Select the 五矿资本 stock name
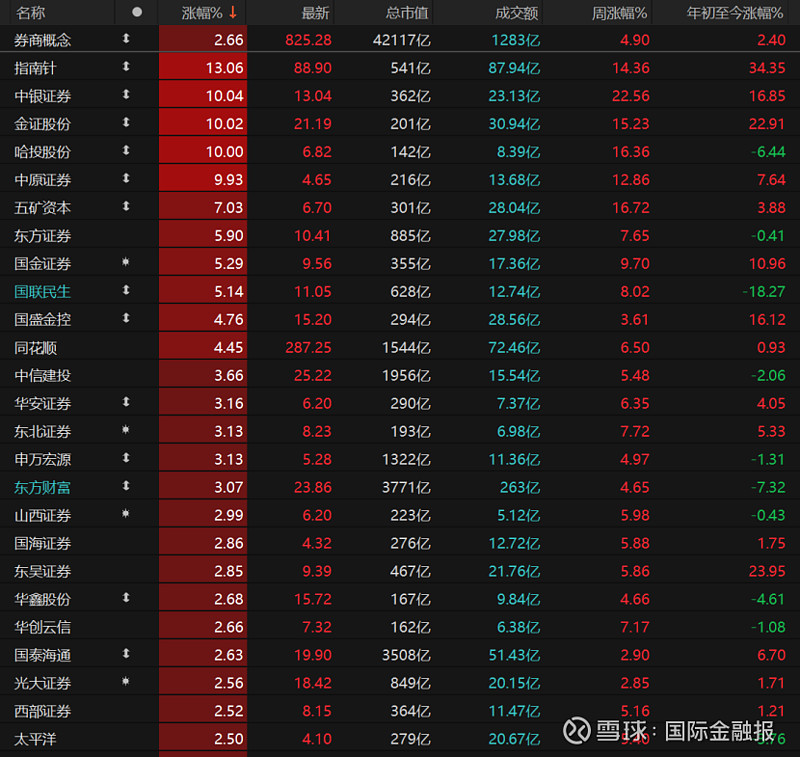Viewport: 800px width, 757px height. coord(42,208)
